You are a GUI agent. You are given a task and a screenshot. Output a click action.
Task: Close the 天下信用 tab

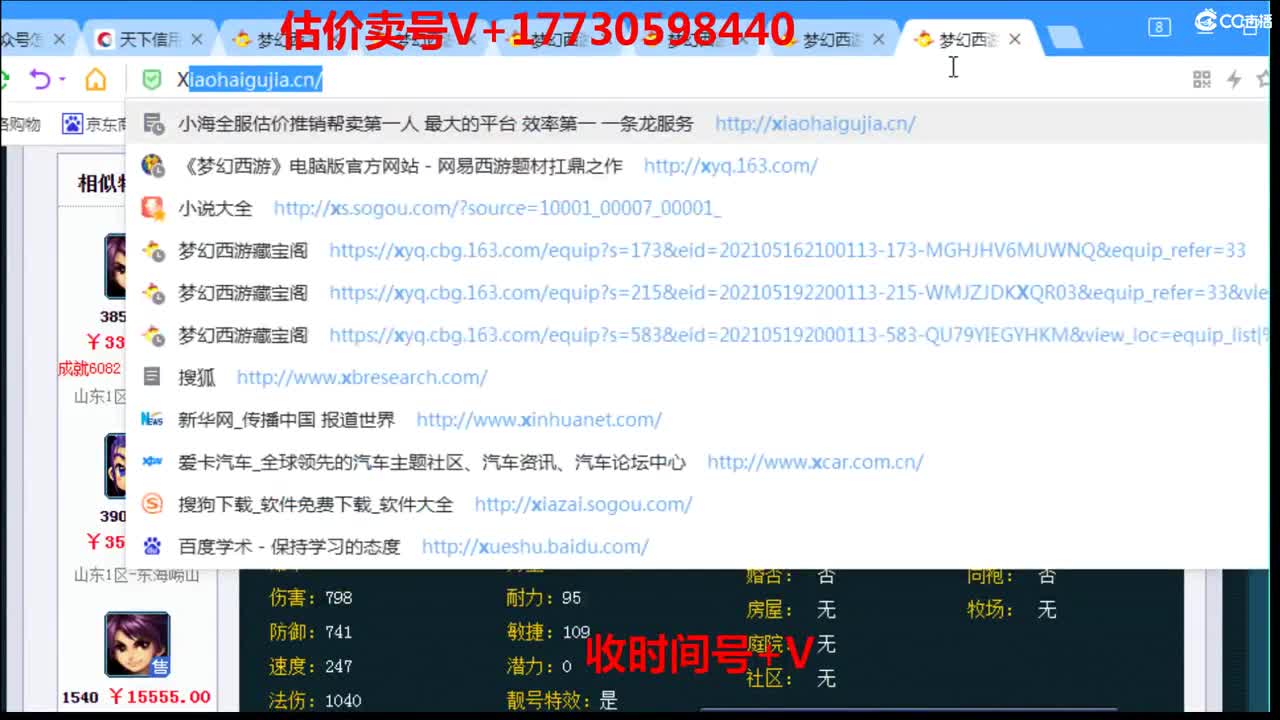click(197, 40)
